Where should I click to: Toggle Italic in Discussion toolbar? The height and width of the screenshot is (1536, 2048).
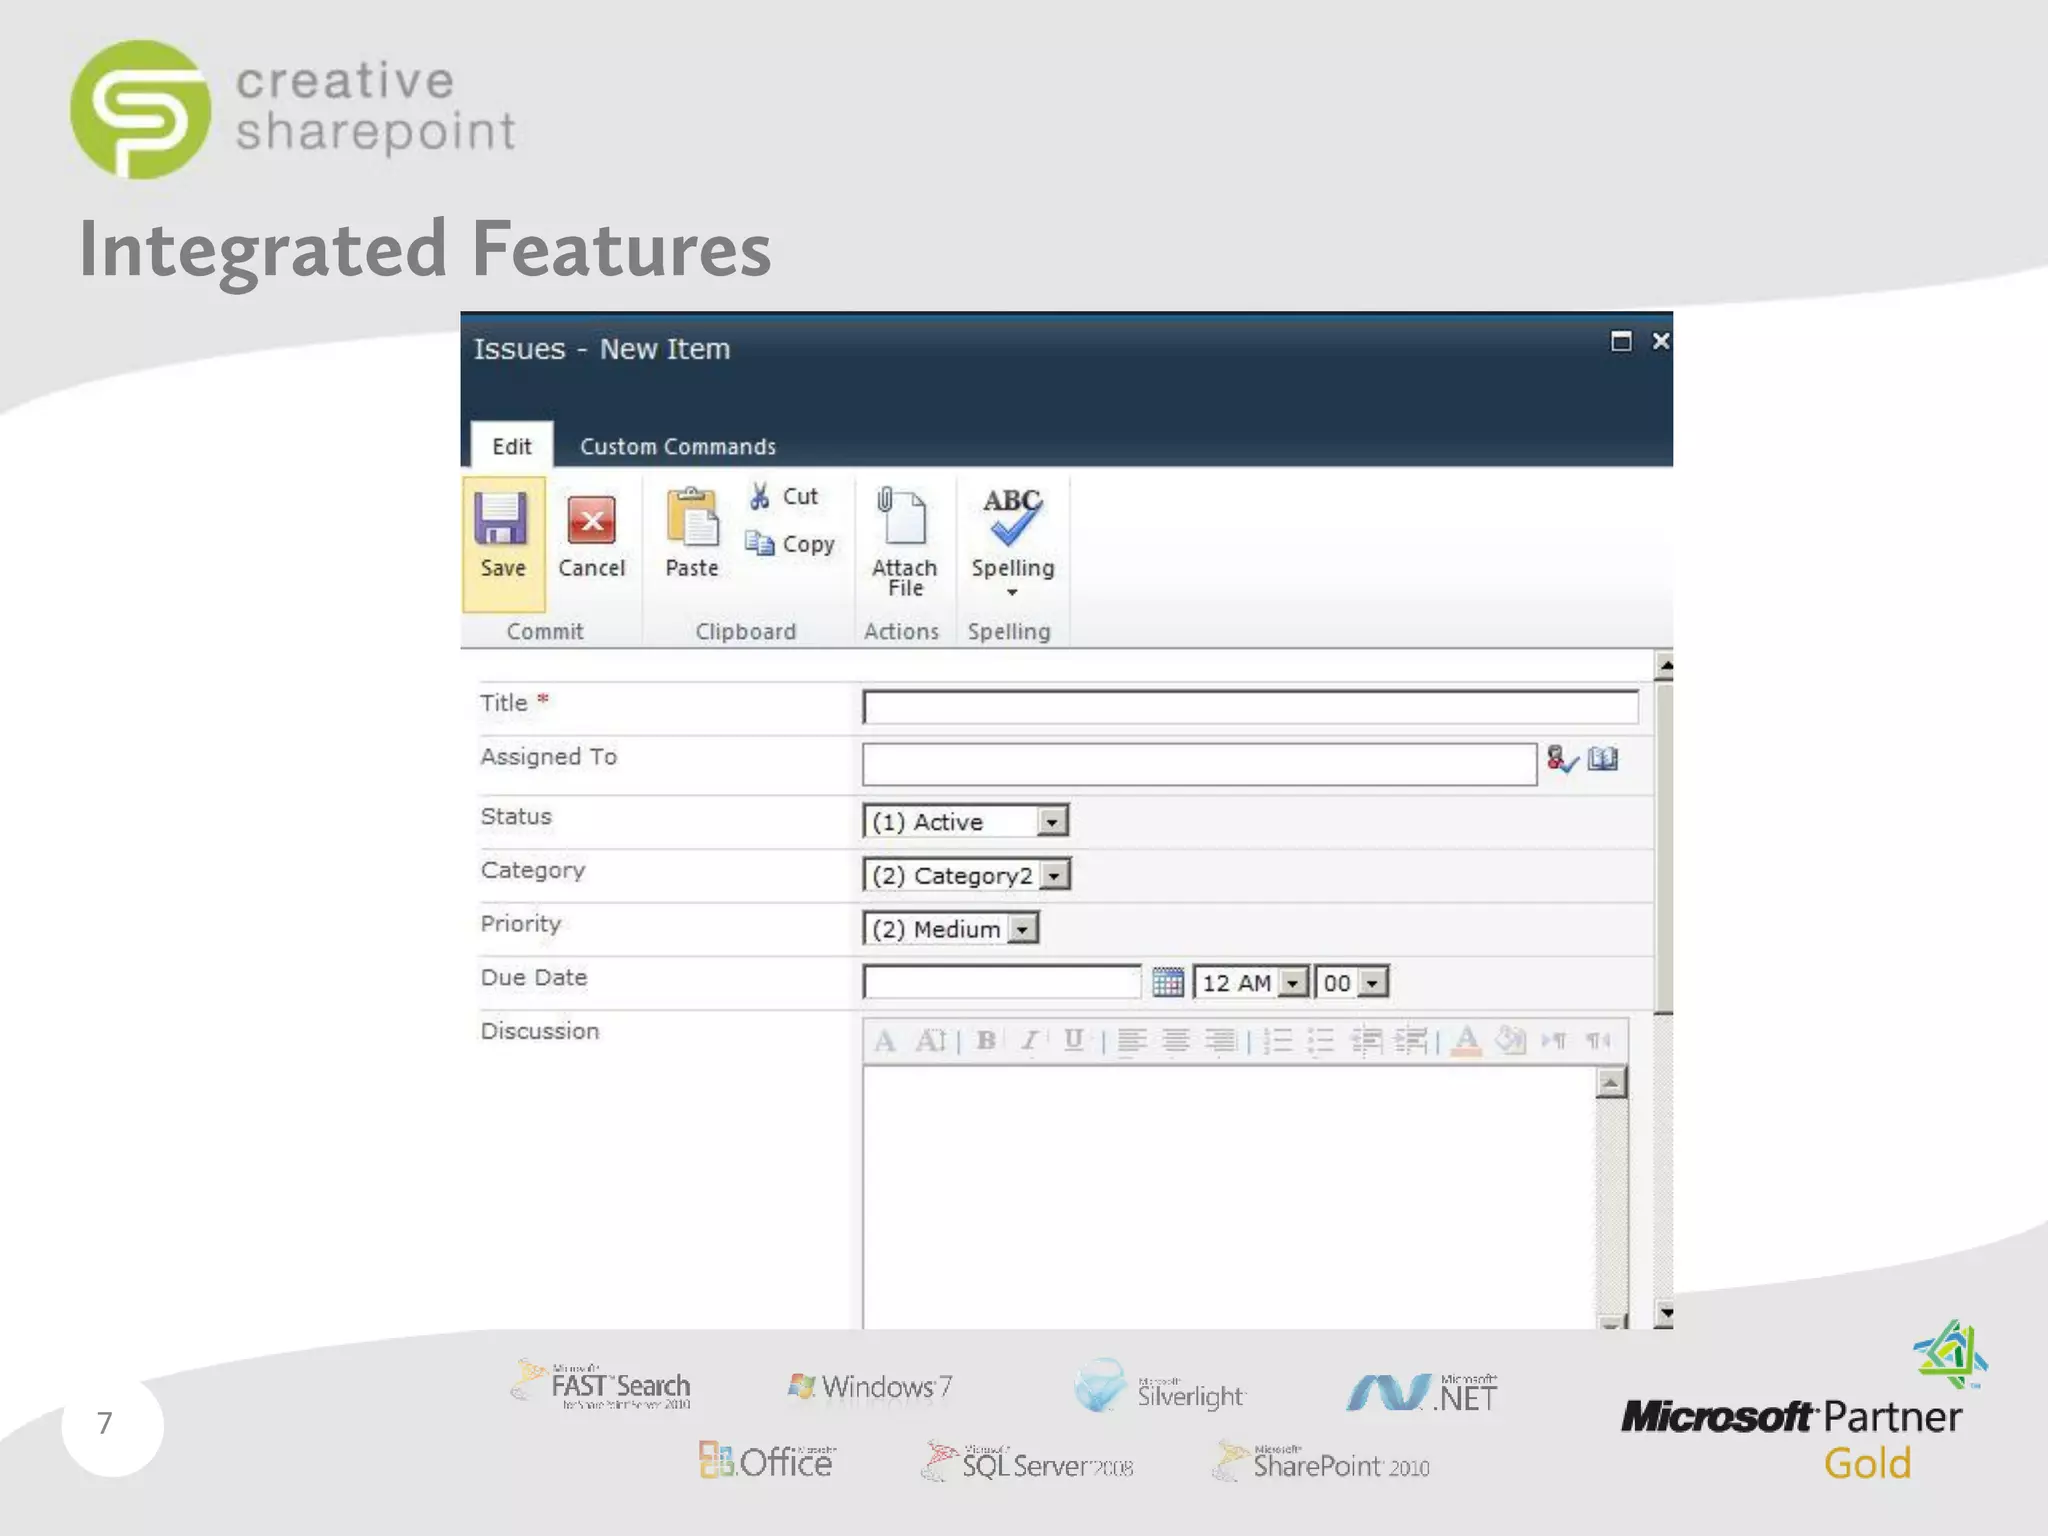pyautogui.click(x=1029, y=1041)
